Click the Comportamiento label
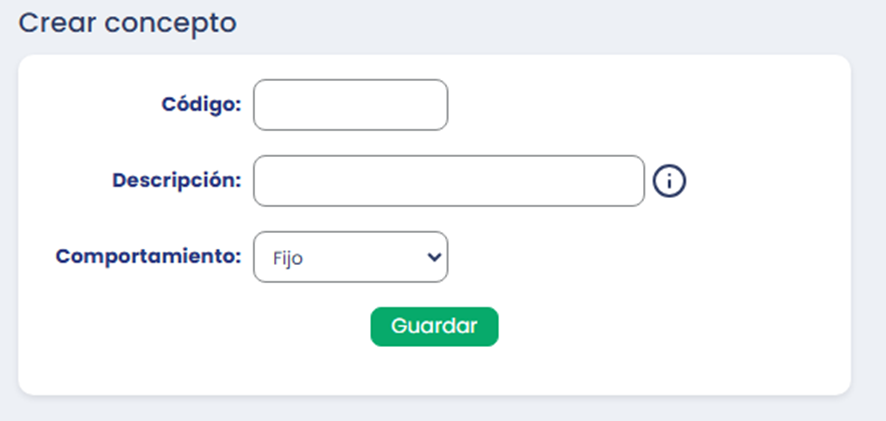This screenshot has height=421, width=886. [149, 256]
